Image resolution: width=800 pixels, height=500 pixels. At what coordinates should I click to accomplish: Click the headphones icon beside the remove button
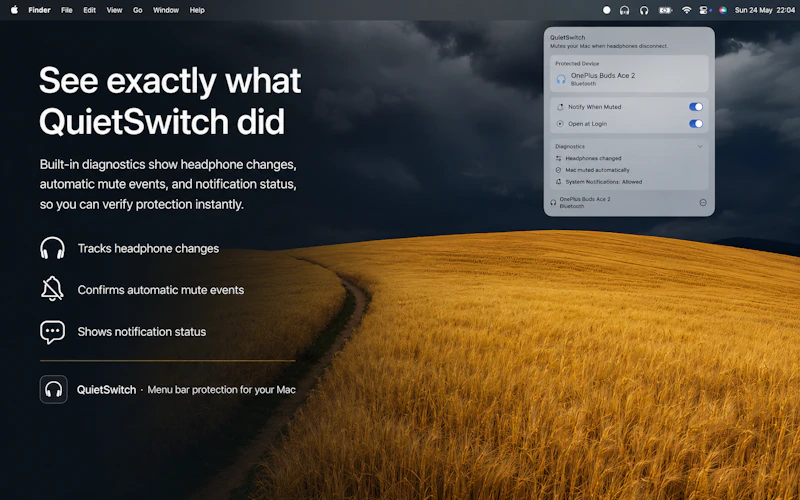(x=553, y=203)
